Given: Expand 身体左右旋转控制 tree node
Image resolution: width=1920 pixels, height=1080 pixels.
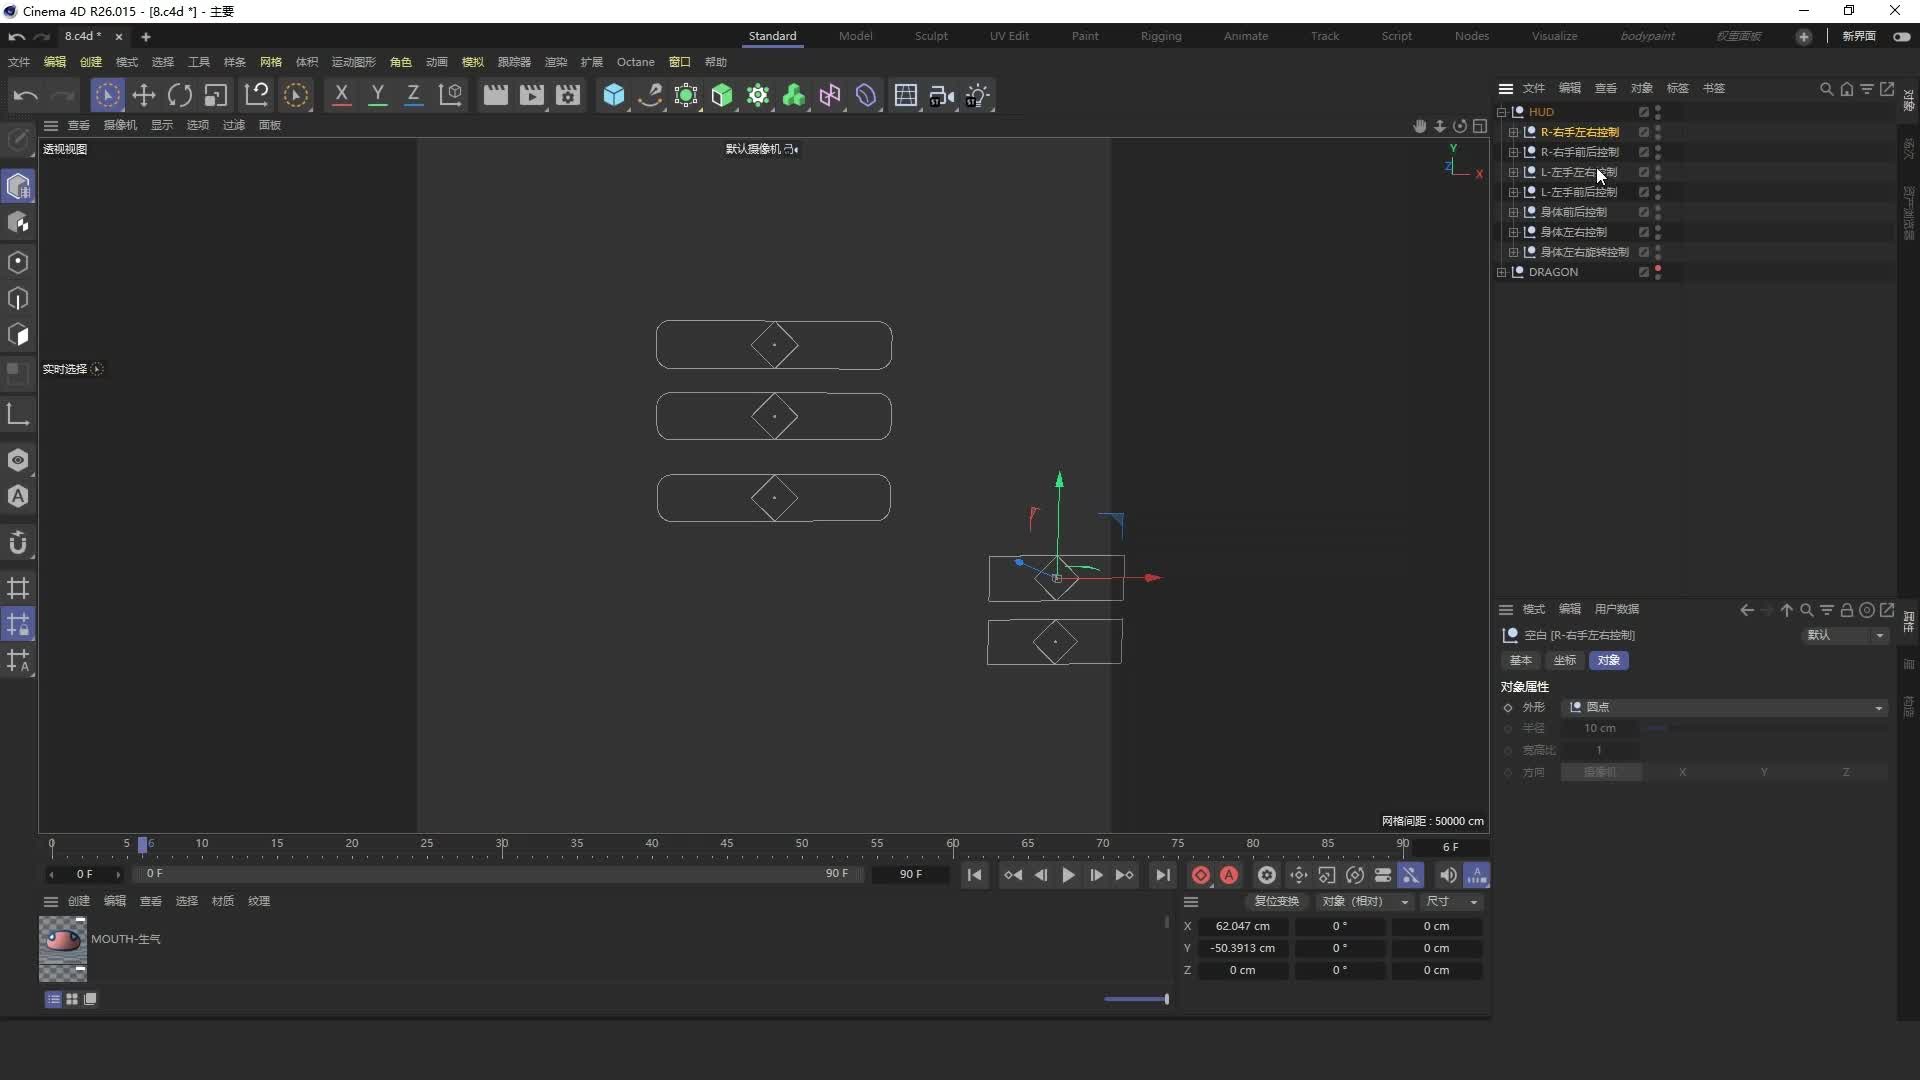Looking at the screenshot, I should pyautogui.click(x=1513, y=252).
